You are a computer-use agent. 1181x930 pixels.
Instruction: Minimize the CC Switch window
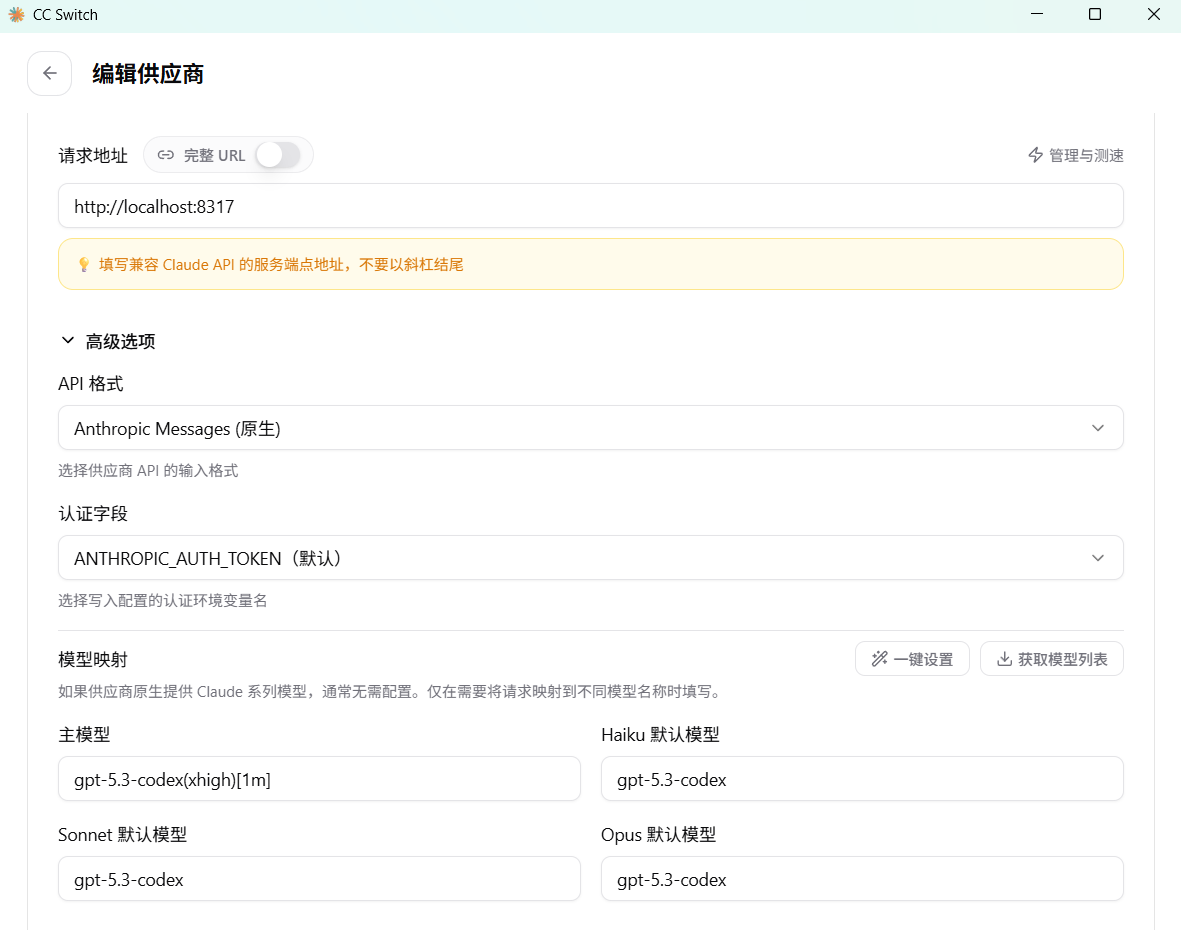coord(1037,14)
